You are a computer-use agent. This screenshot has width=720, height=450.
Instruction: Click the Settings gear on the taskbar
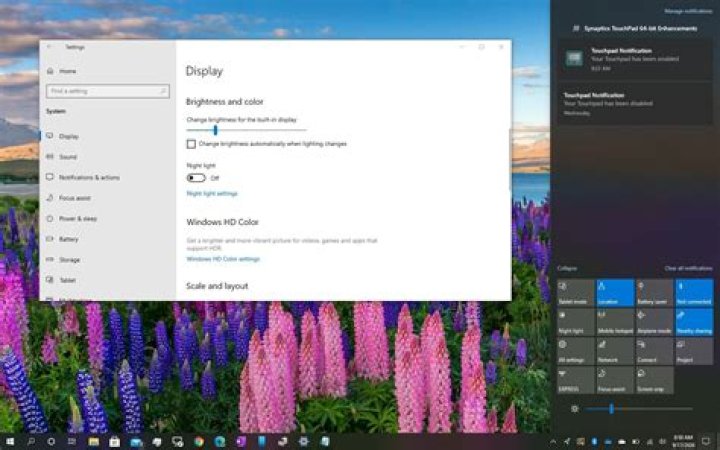tap(304, 441)
